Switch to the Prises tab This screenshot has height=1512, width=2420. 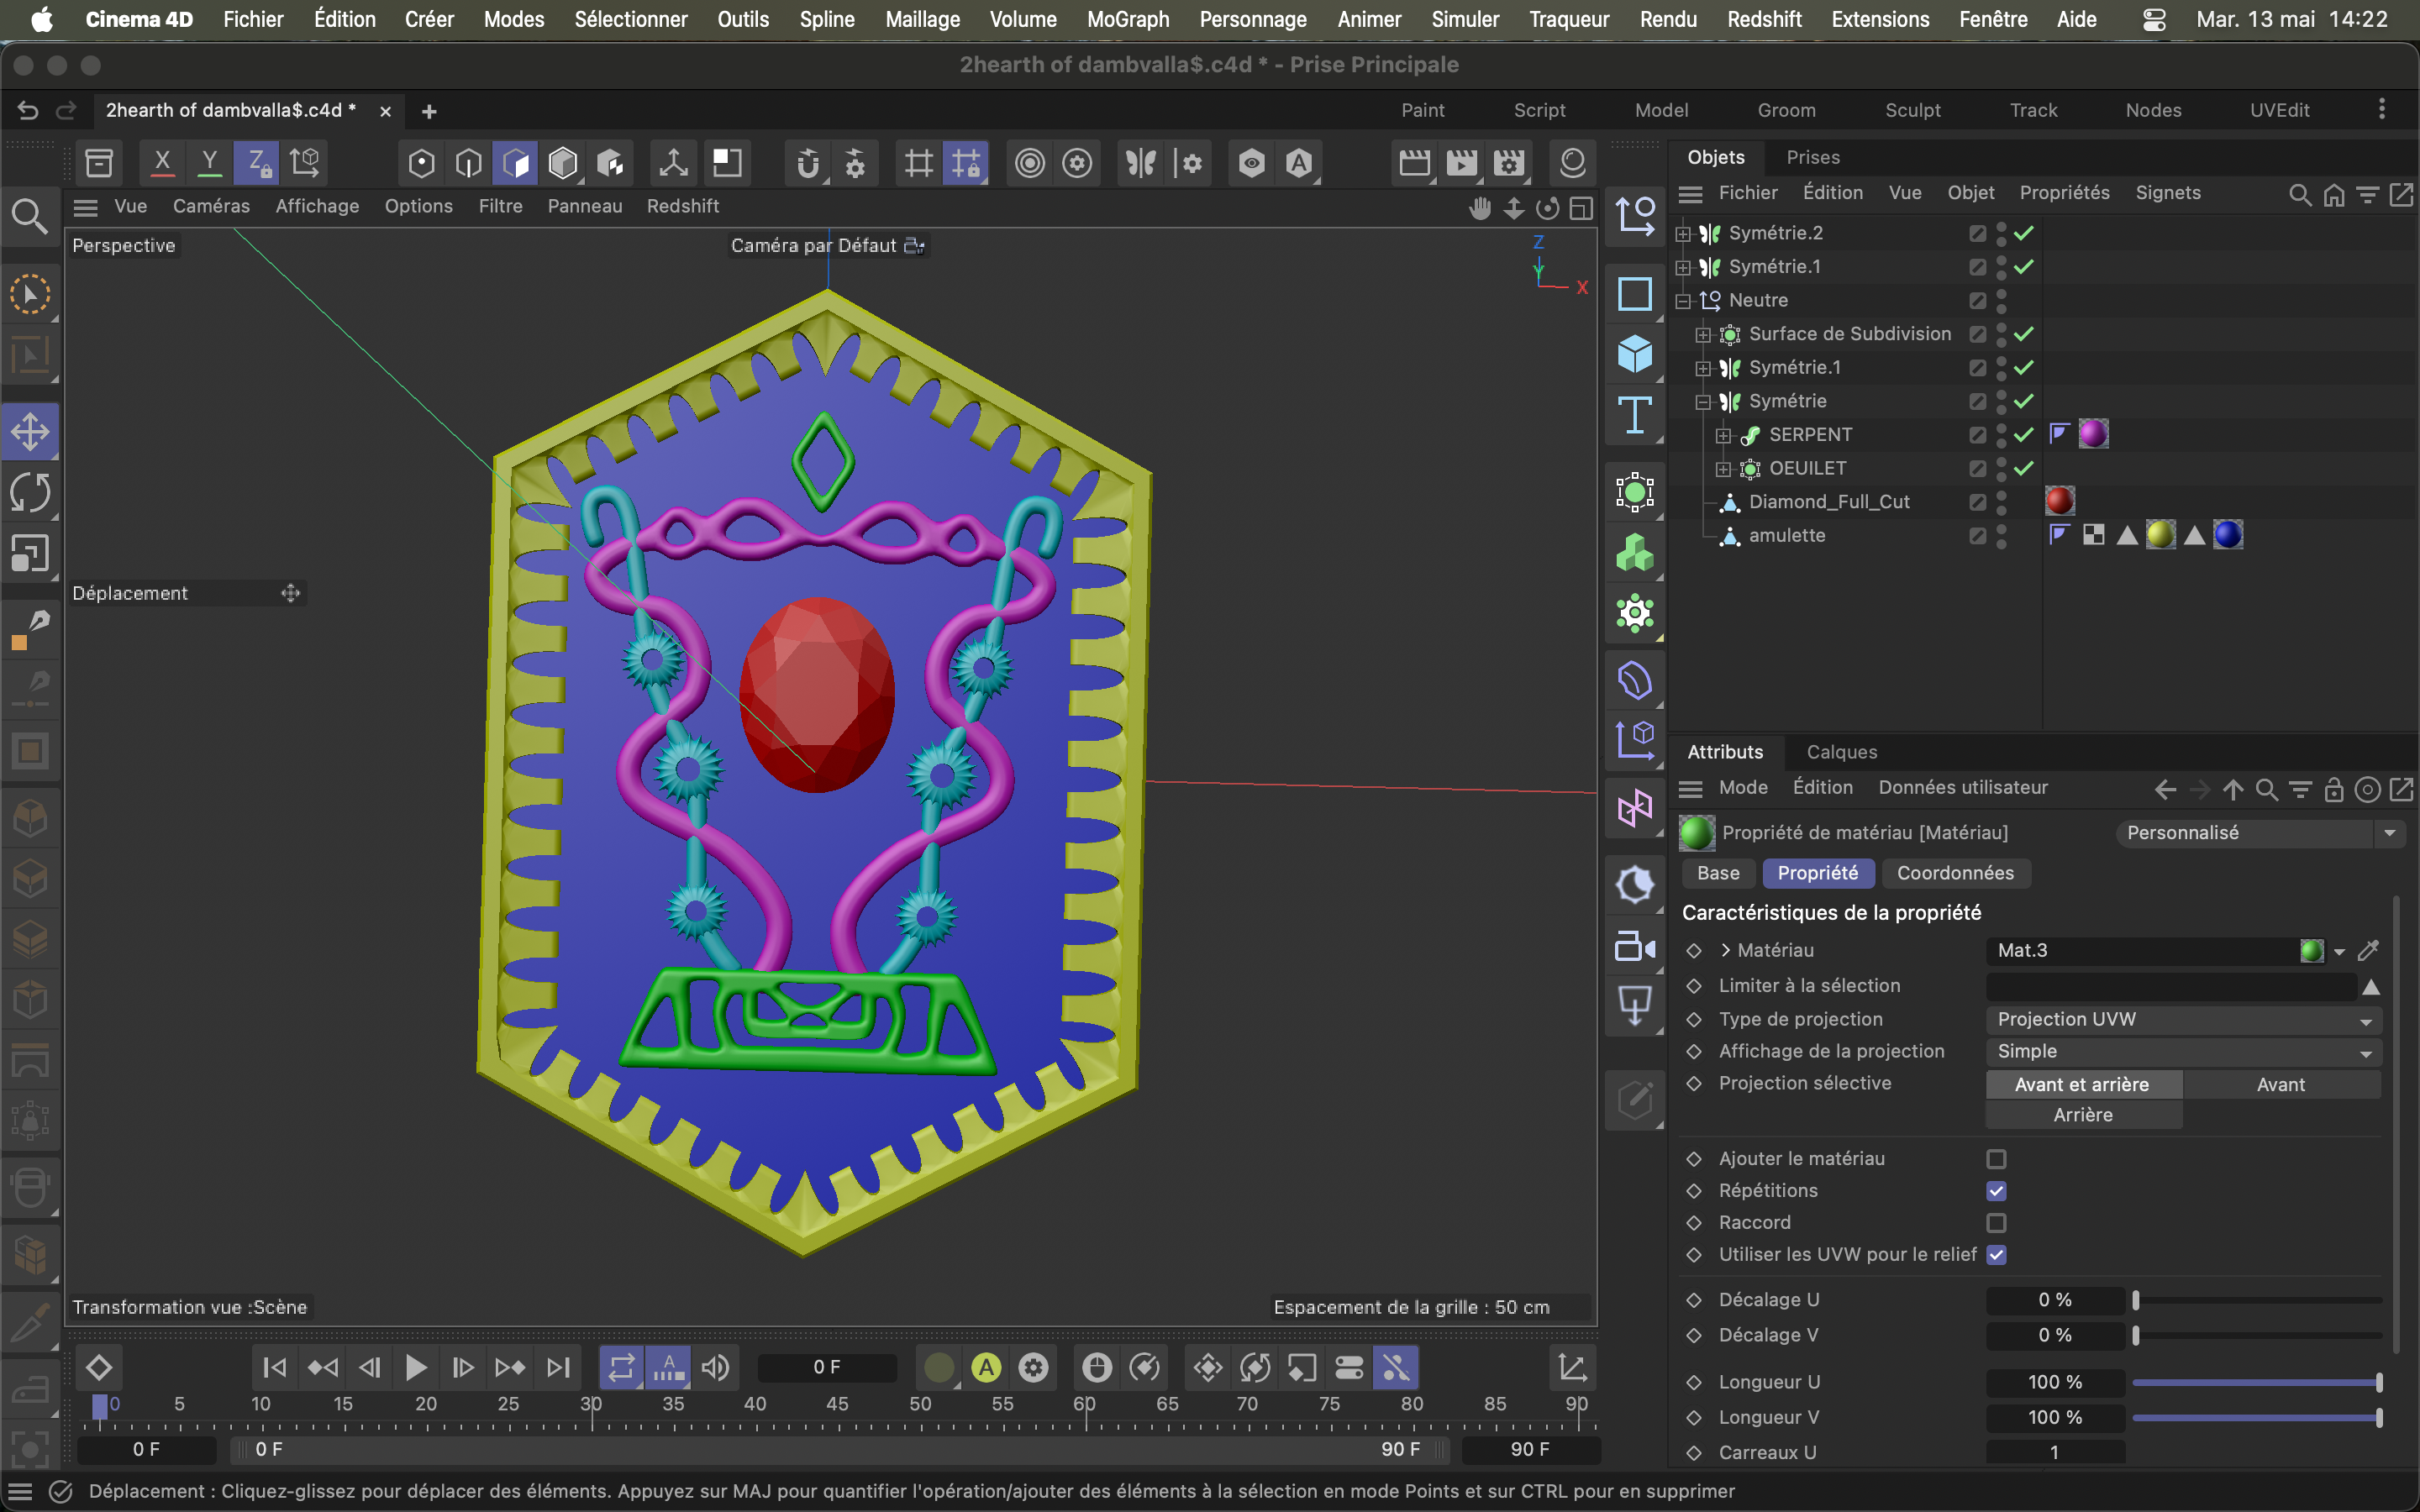click(1813, 157)
